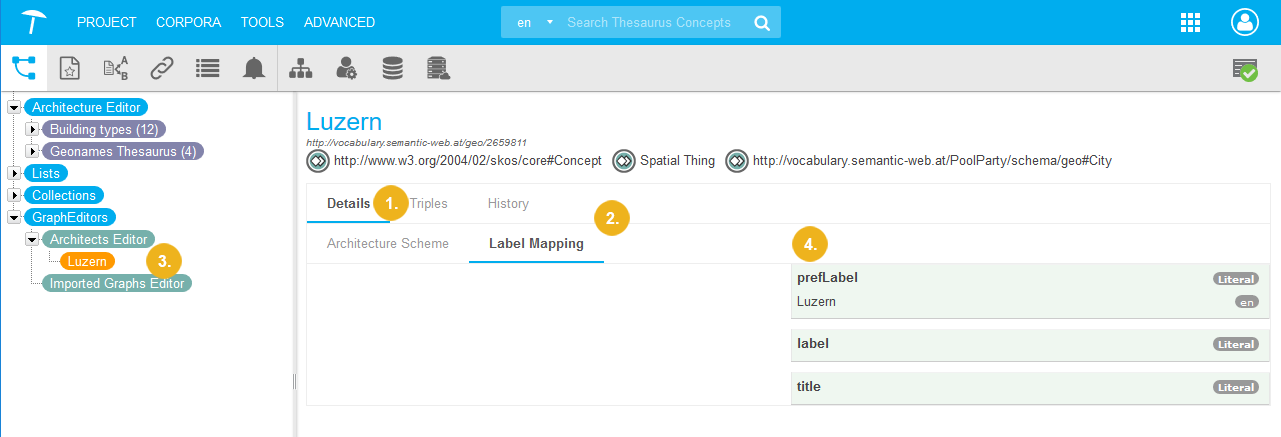Open the chain link icon in toolbar

pos(162,68)
